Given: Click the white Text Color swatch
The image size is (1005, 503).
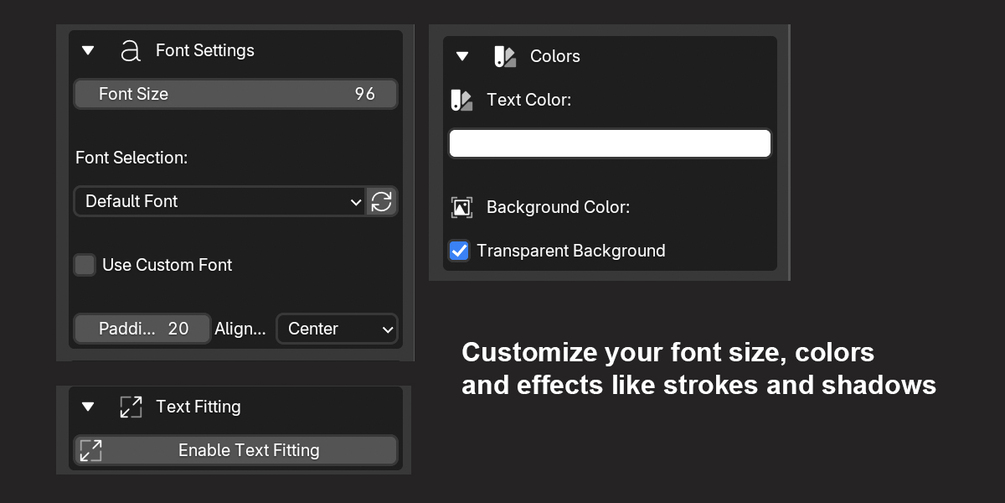Looking at the screenshot, I should pos(610,143).
